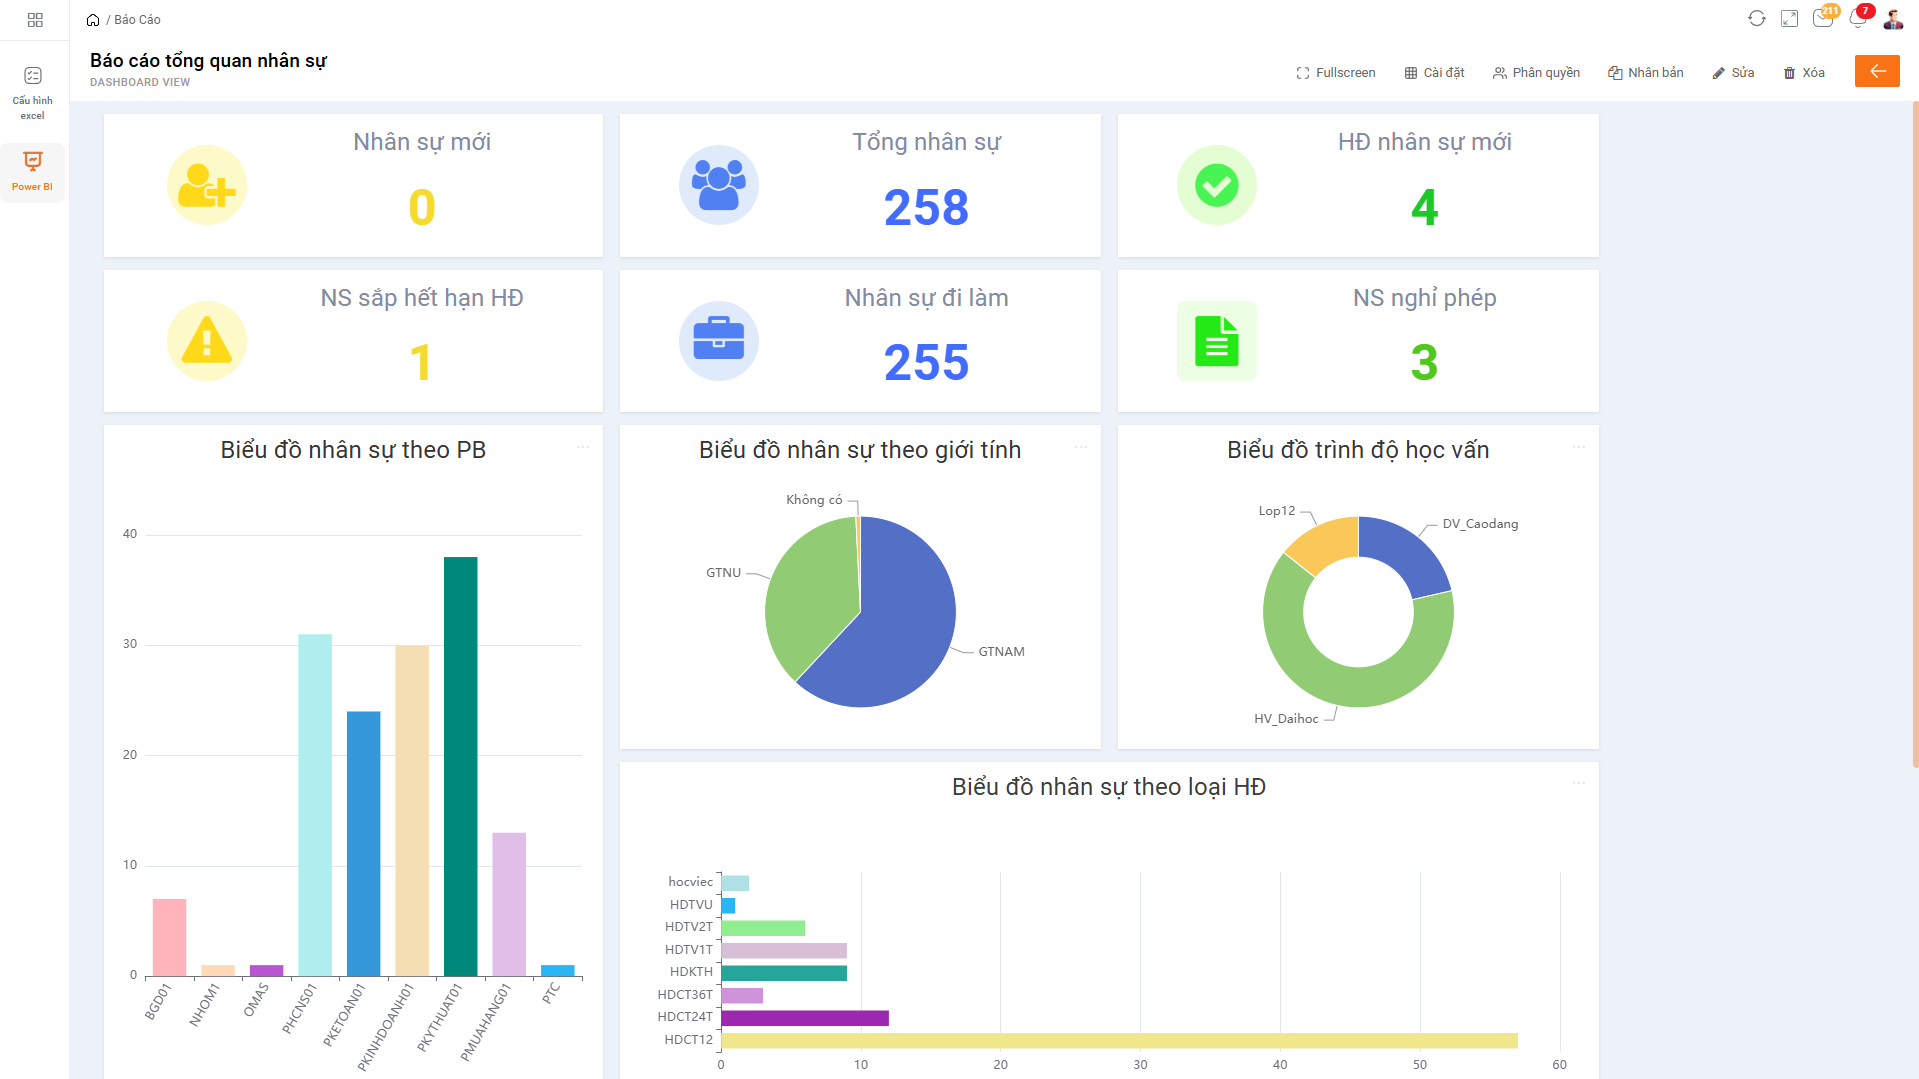Click the expand window icon

[1789, 19]
